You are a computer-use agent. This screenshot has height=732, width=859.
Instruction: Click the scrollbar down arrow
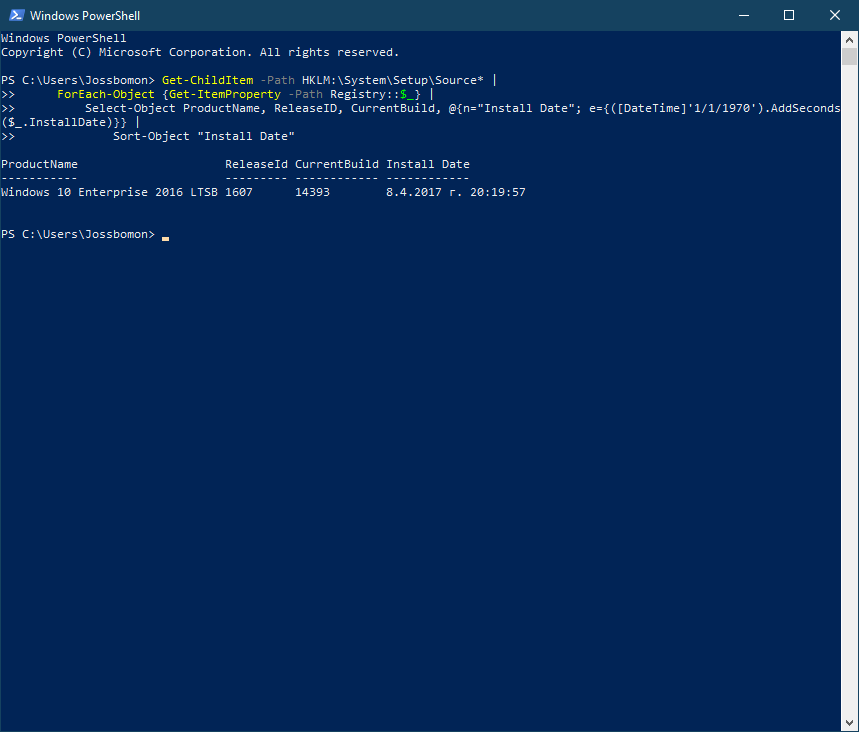(x=849, y=723)
